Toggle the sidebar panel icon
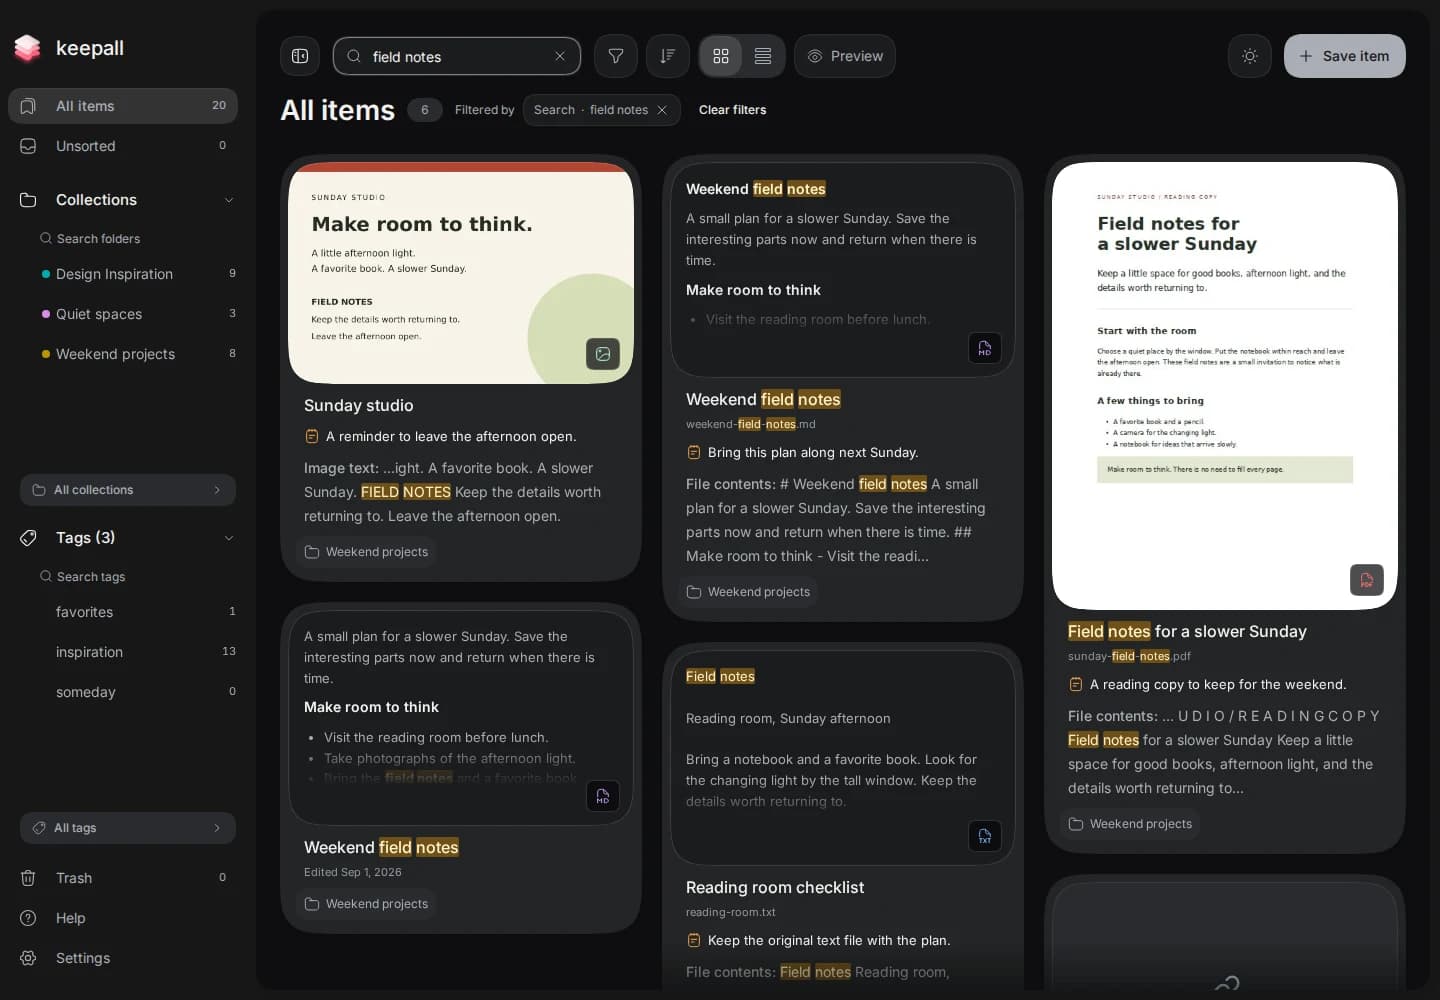 click(x=300, y=56)
